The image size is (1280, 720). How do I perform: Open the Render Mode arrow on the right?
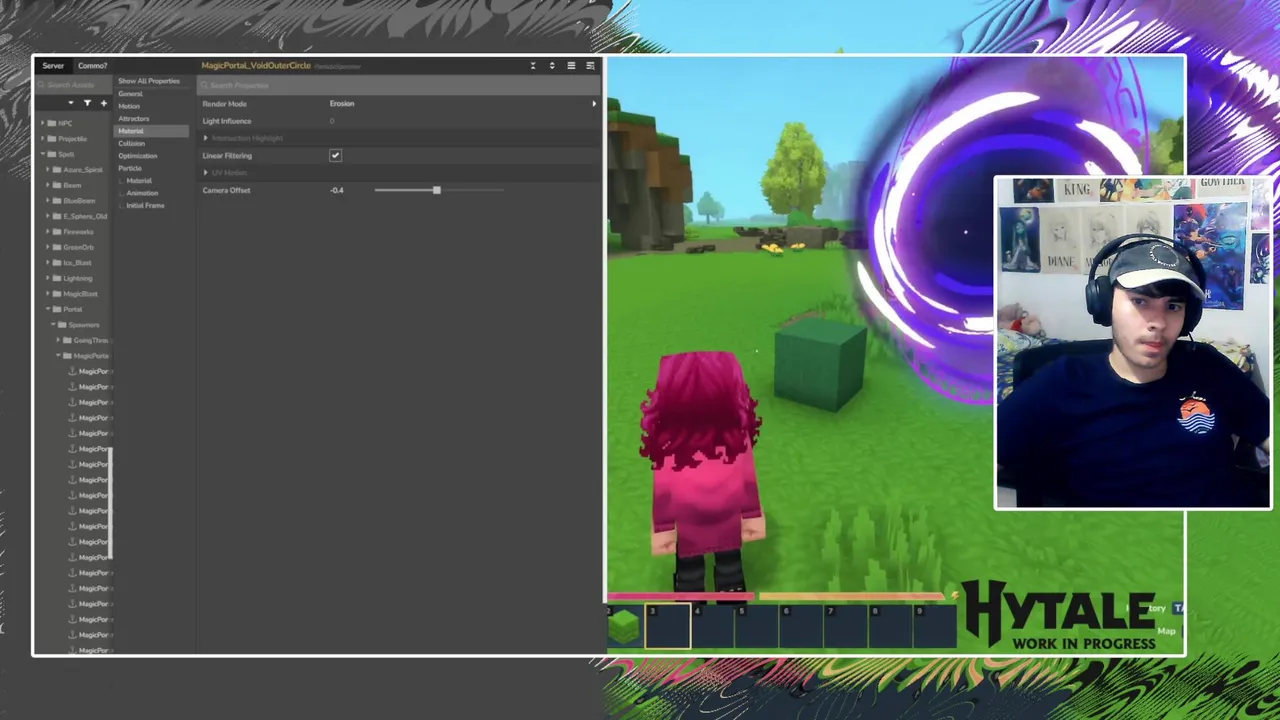[594, 104]
